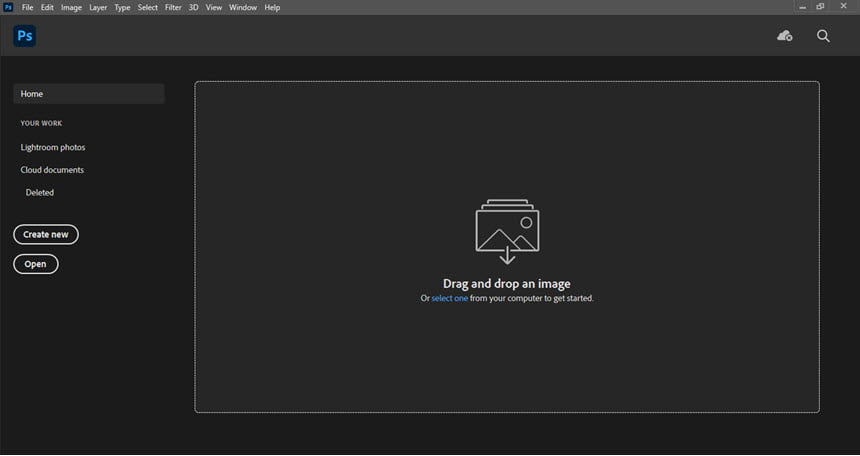Click the Create new button
The width and height of the screenshot is (860, 456).
[x=46, y=234]
